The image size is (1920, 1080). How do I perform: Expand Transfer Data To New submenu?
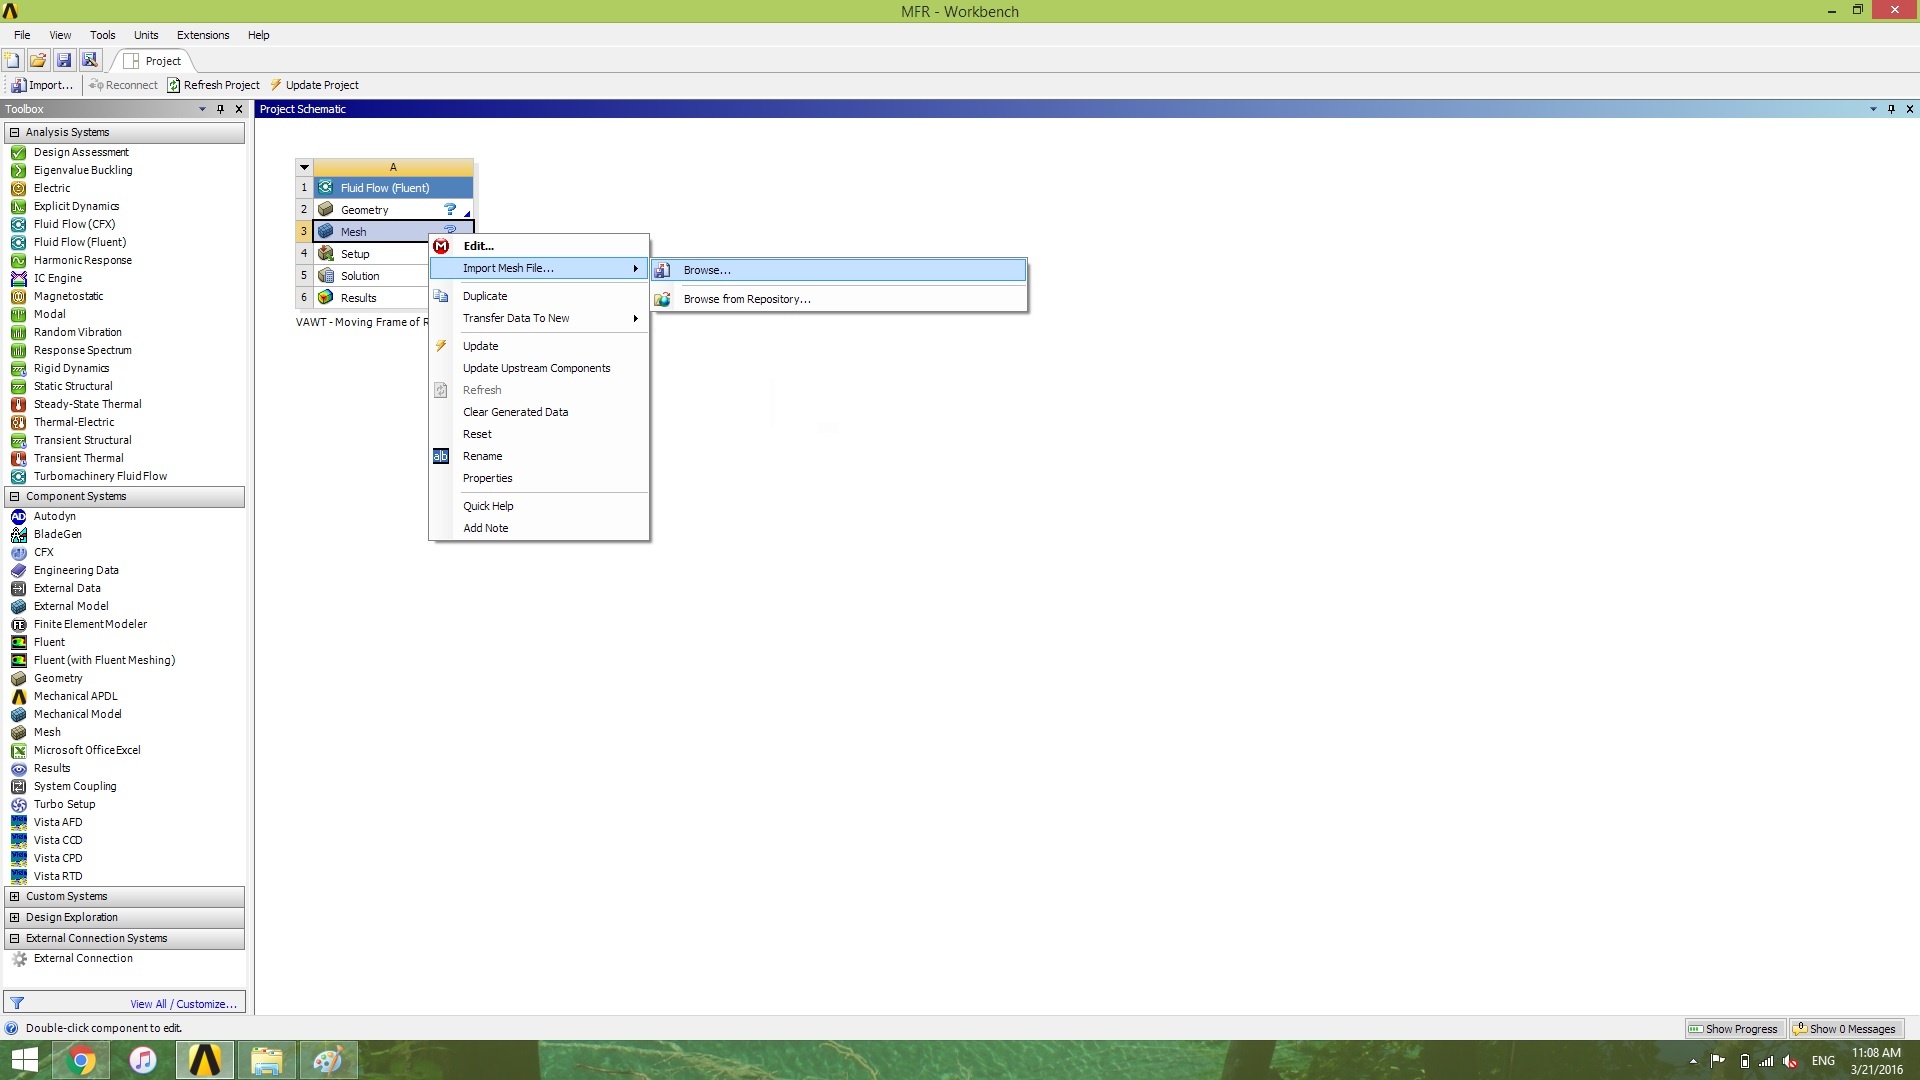point(539,318)
